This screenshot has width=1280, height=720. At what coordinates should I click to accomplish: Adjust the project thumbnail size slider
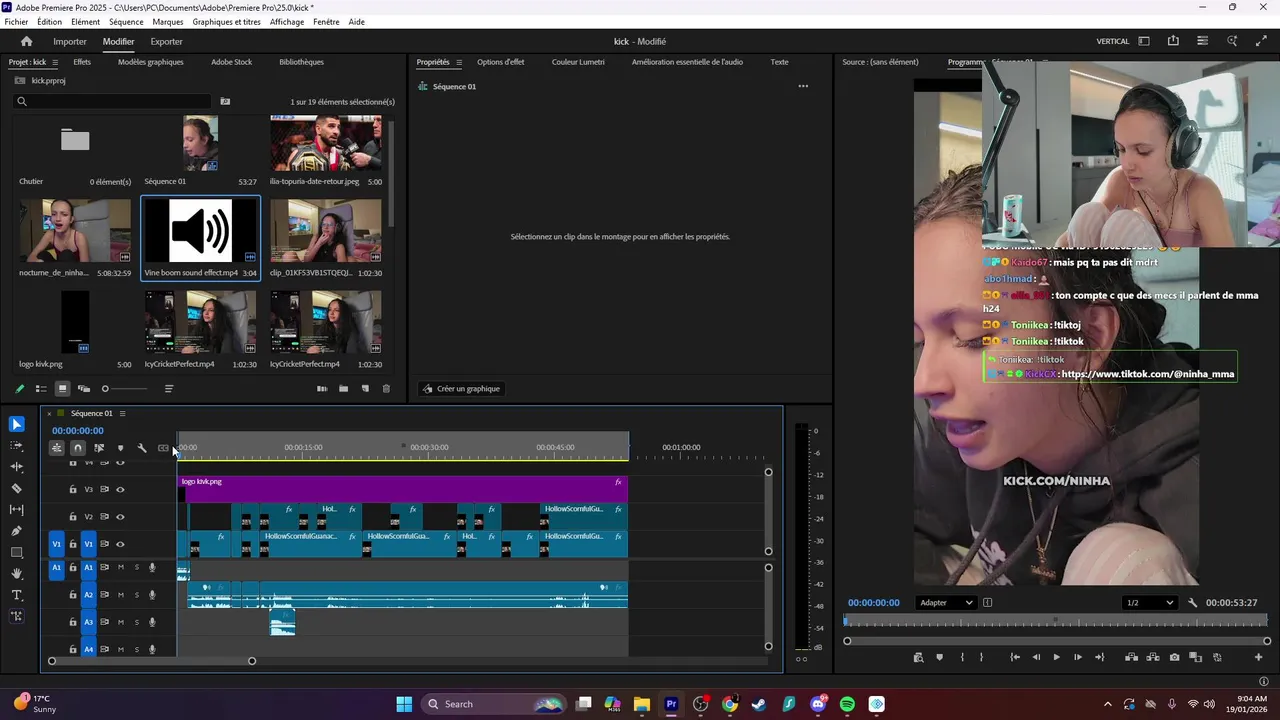(105, 389)
